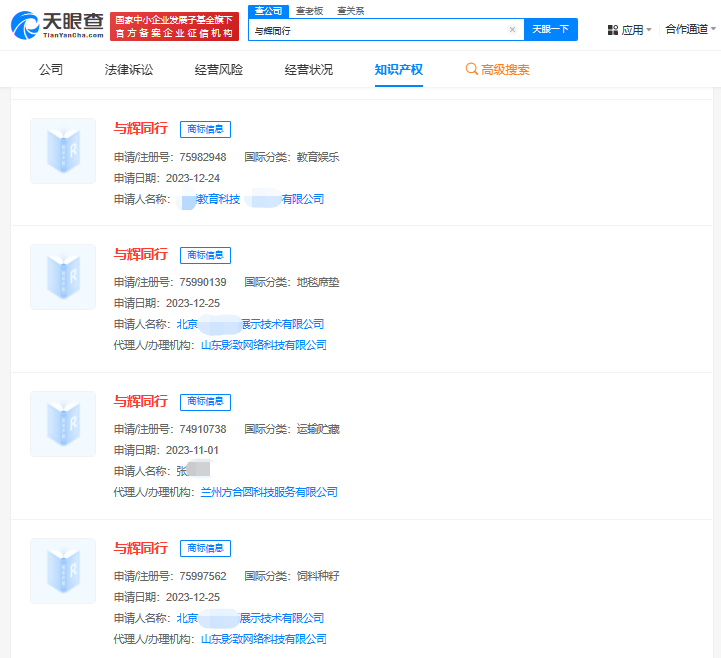
Task: Click the apps grid icon beside 应用
Action: pos(612,30)
